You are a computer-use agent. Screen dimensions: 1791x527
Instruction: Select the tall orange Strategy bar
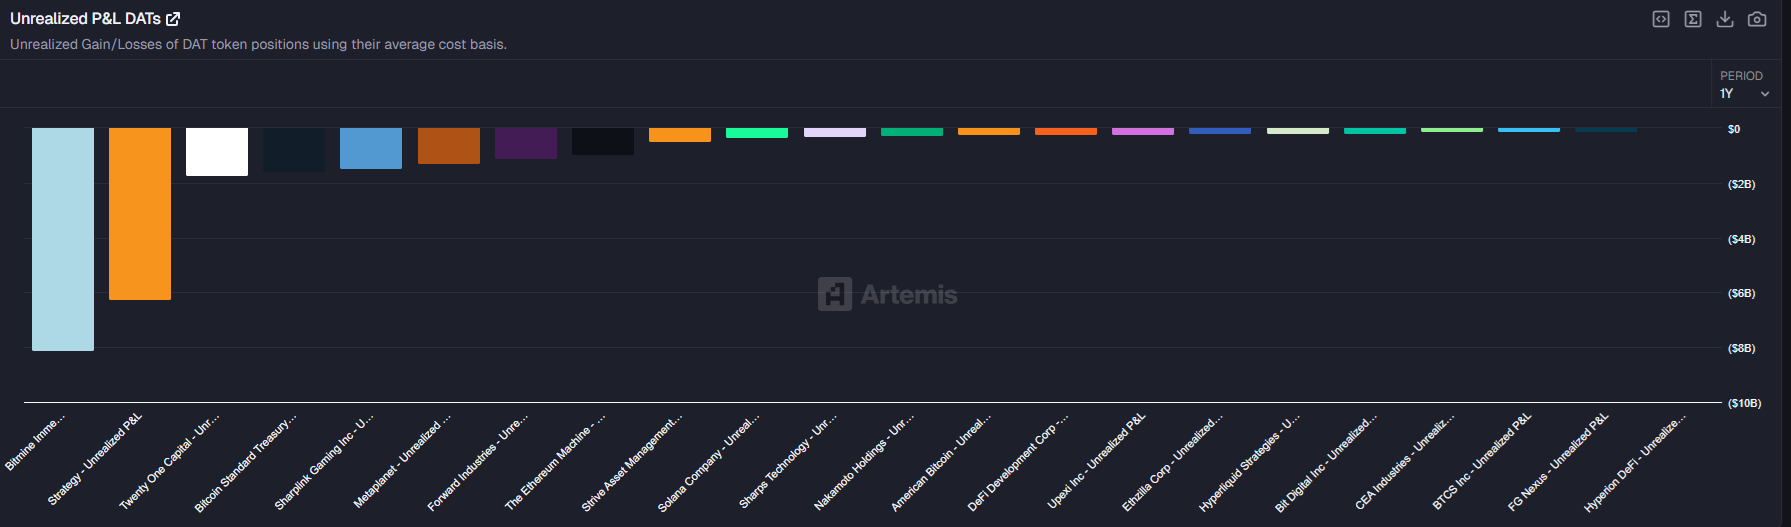click(x=140, y=214)
